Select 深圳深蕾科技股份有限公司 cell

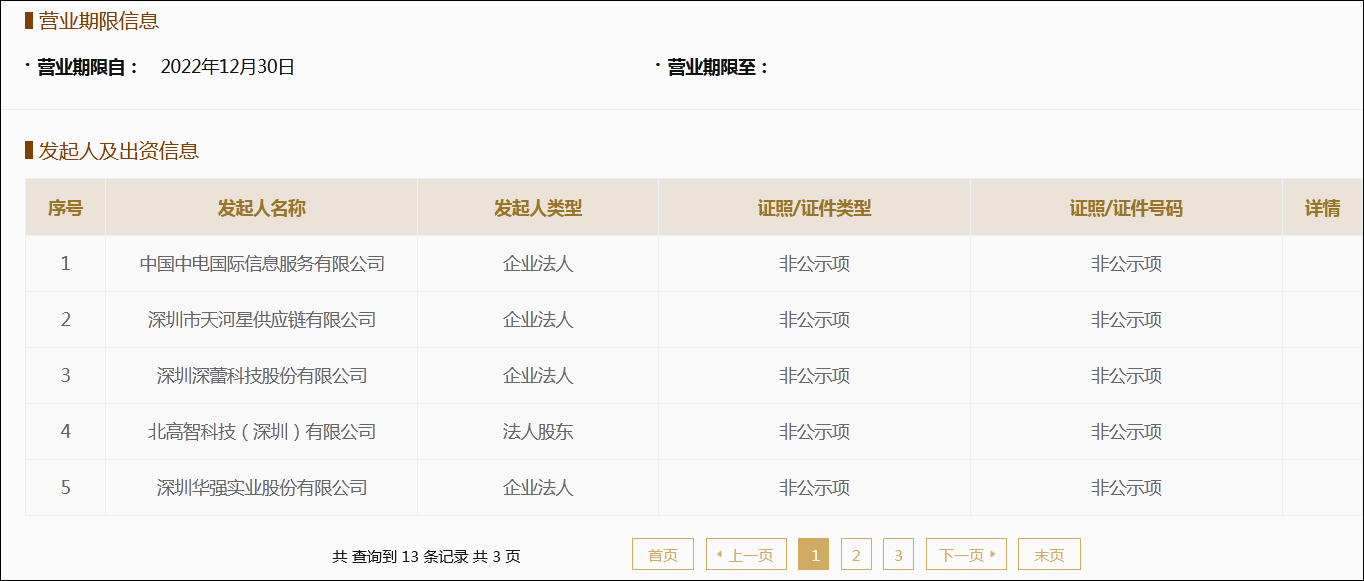pos(262,376)
